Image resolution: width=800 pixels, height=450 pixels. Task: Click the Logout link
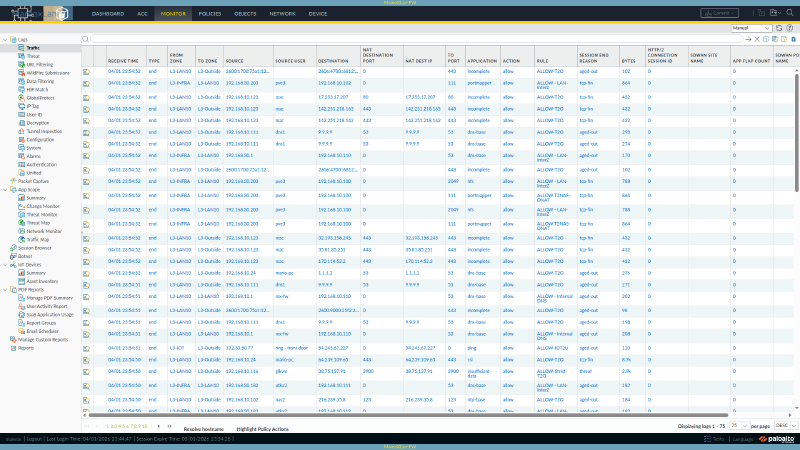34,439
